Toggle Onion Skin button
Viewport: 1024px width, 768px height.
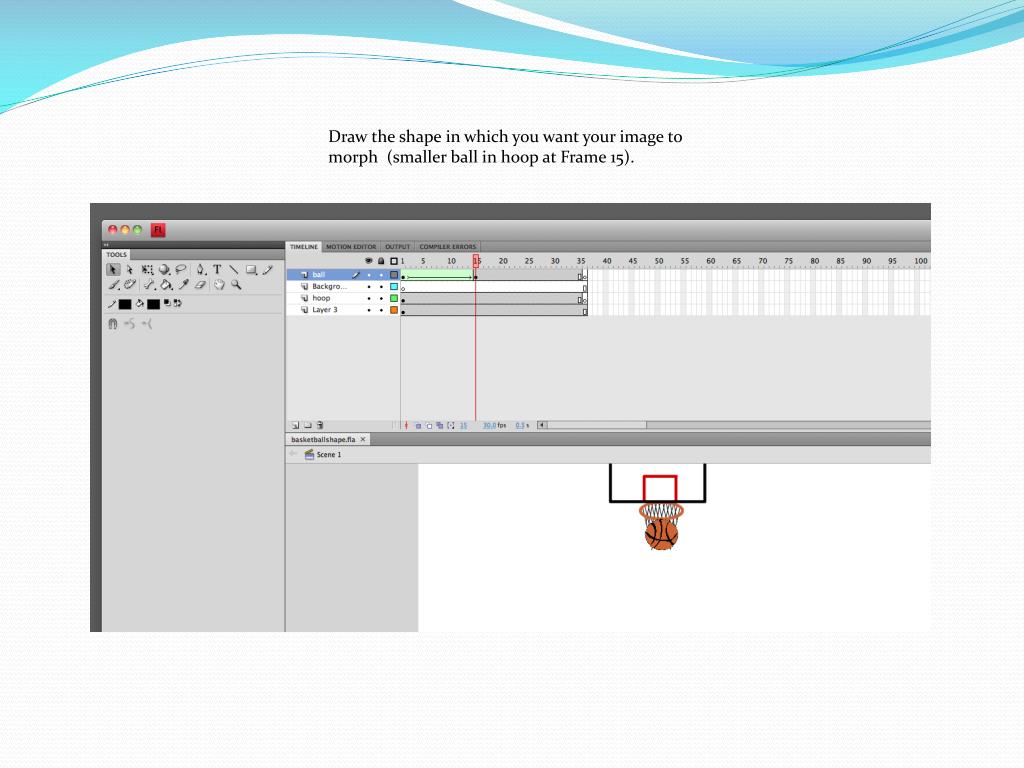[x=419, y=426]
